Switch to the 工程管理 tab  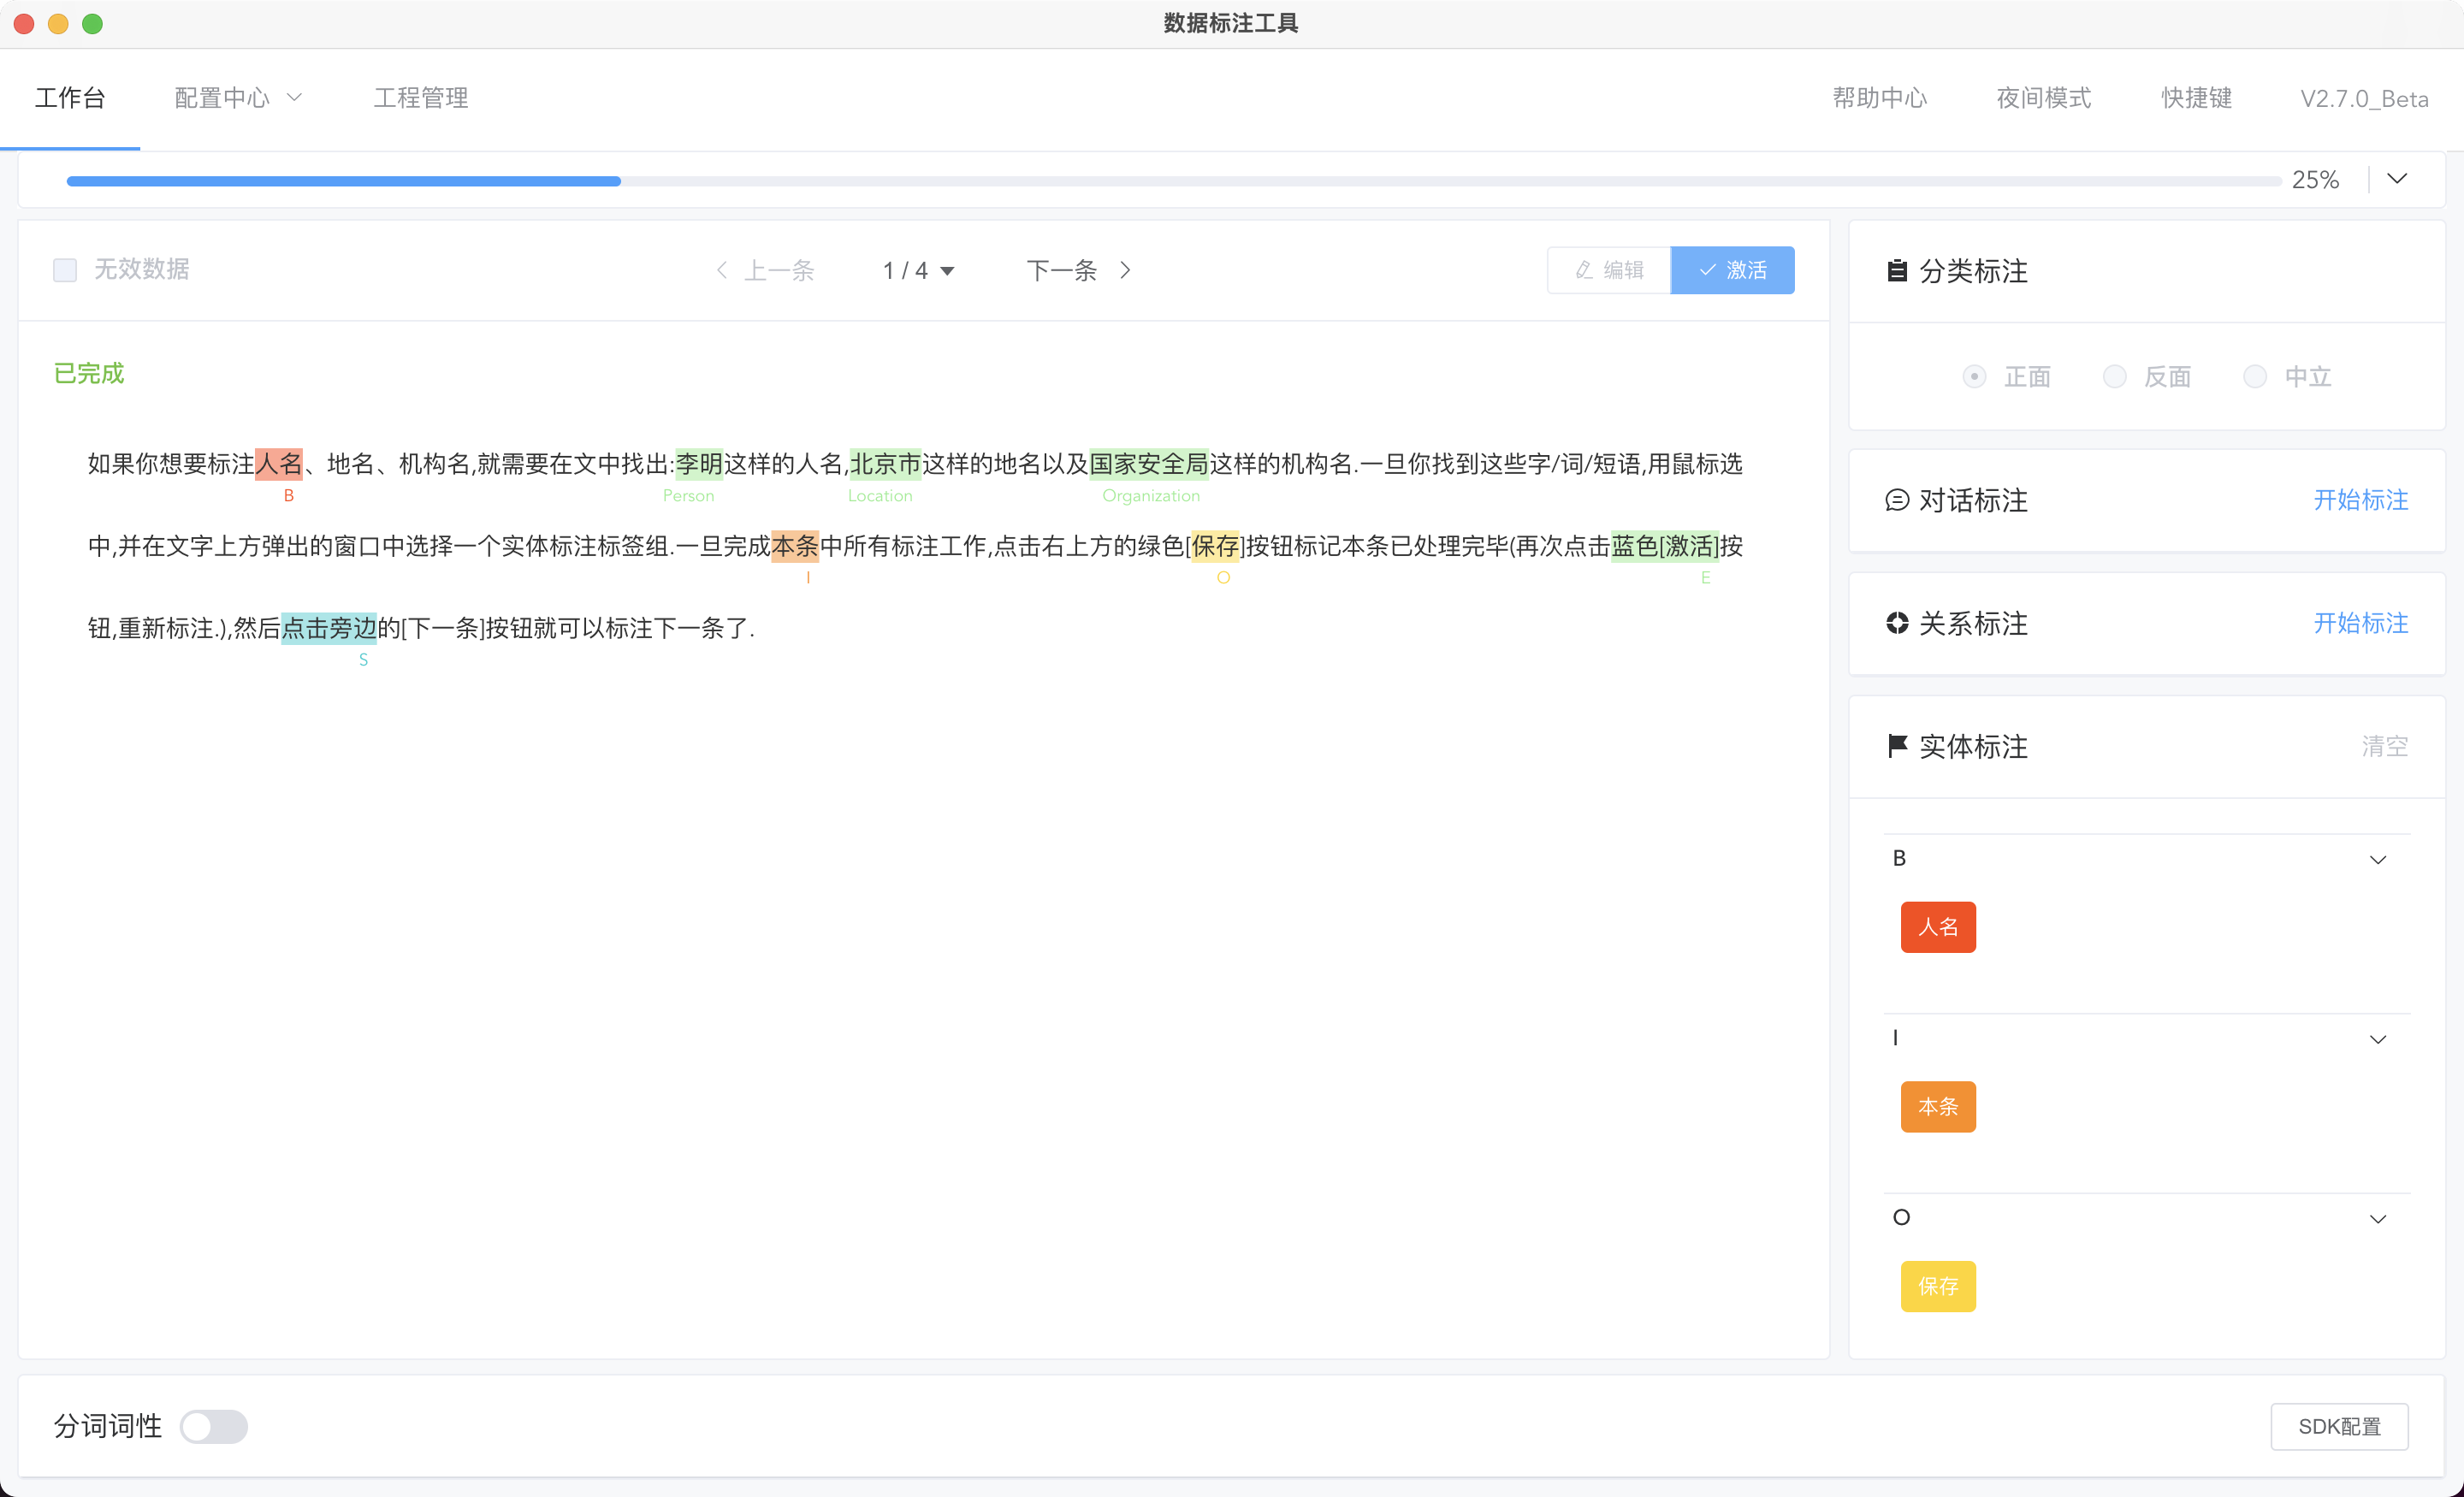coord(421,98)
